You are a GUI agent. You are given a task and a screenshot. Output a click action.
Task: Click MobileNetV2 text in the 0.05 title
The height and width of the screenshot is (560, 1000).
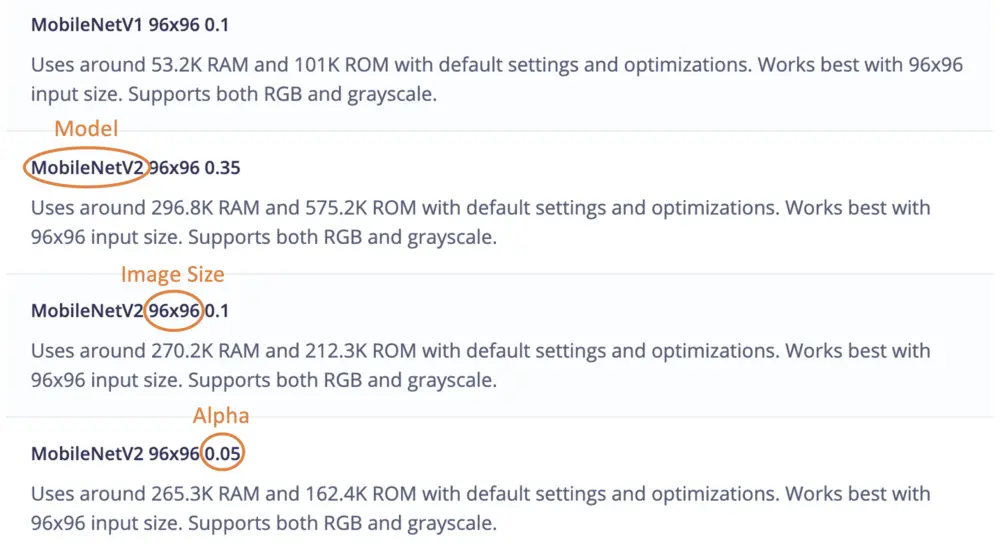tap(88, 454)
